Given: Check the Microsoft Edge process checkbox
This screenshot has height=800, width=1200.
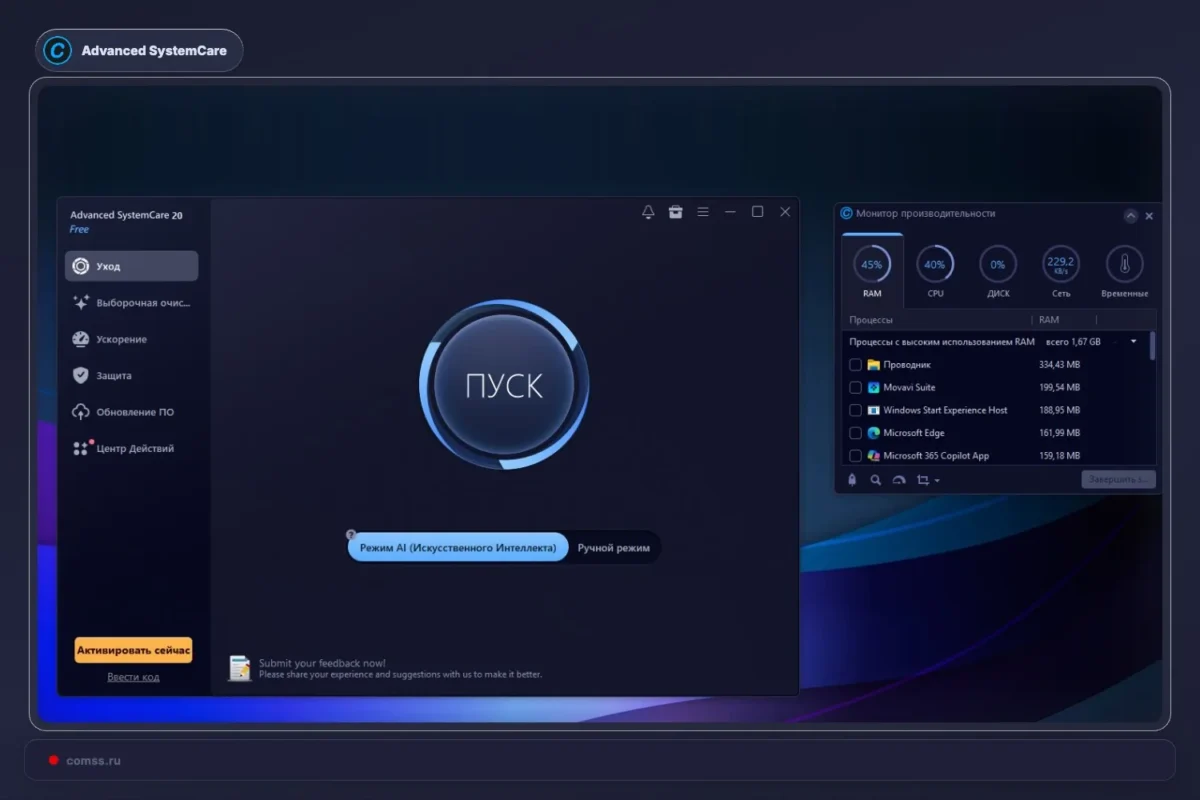Looking at the screenshot, I should (855, 433).
